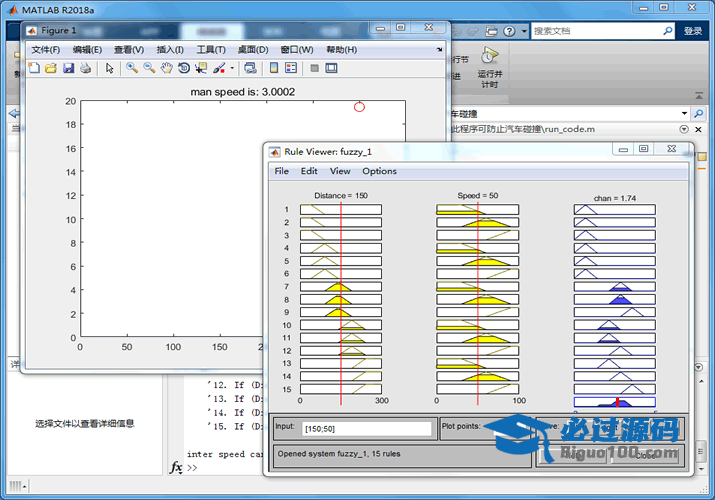Activate the Zoom Out tool

coord(149,68)
